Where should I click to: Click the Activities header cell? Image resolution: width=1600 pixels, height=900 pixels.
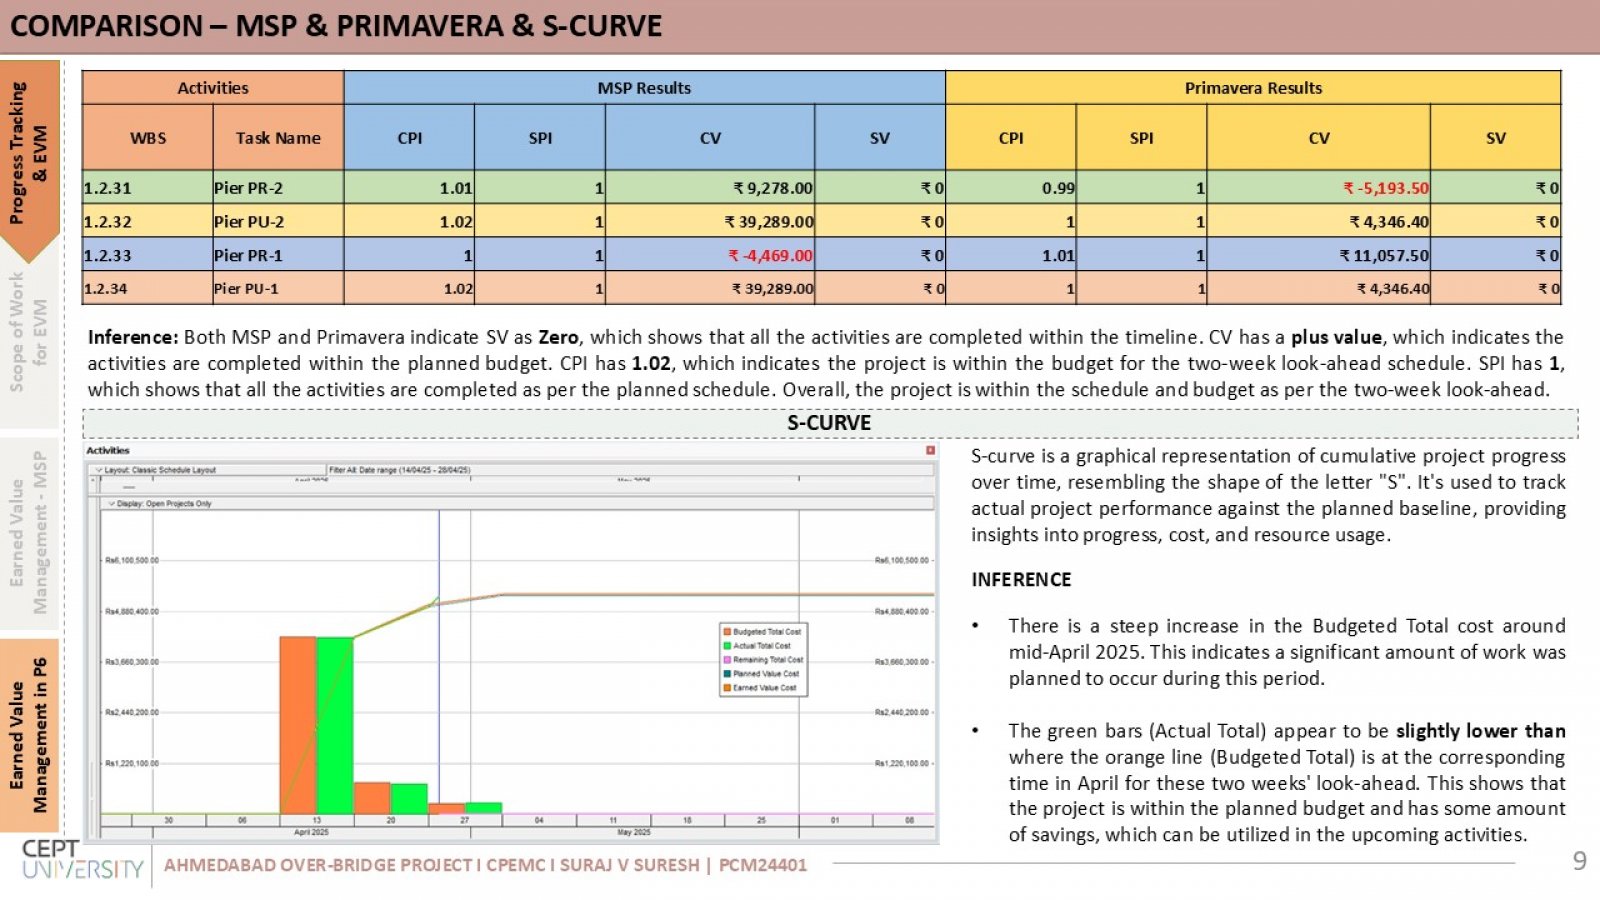tap(213, 88)
